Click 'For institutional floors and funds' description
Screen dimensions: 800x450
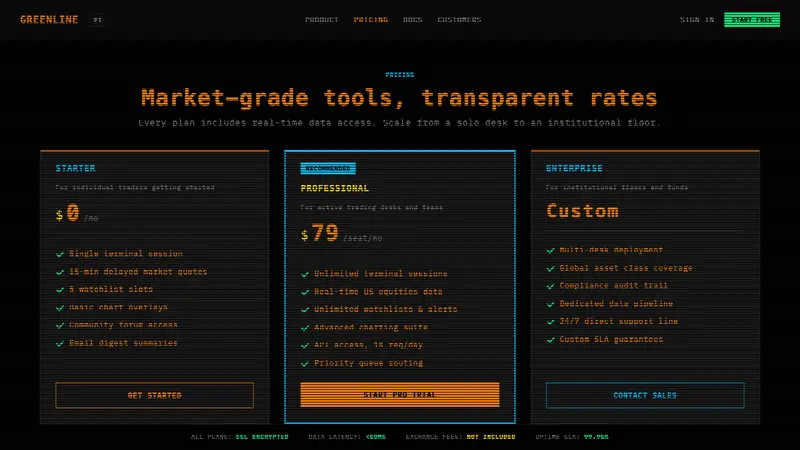pos(617,187)
